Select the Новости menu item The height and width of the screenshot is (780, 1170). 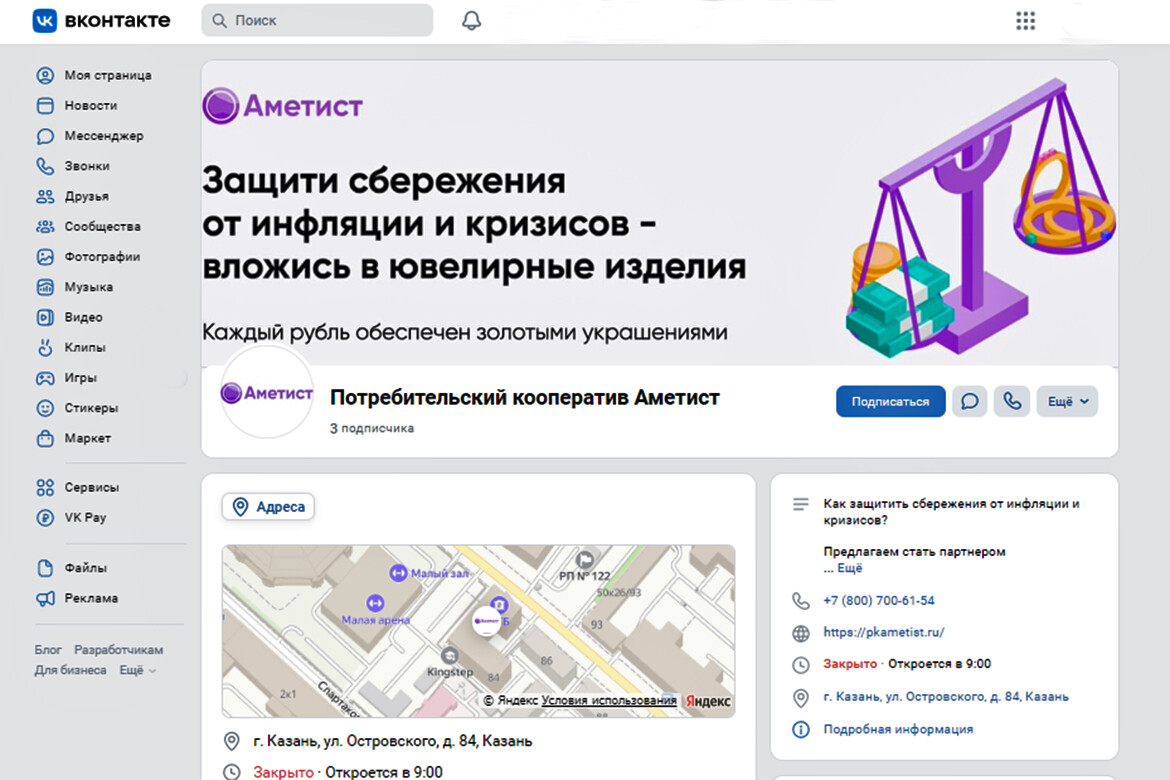pyautogui.click(x=90, y=106)
